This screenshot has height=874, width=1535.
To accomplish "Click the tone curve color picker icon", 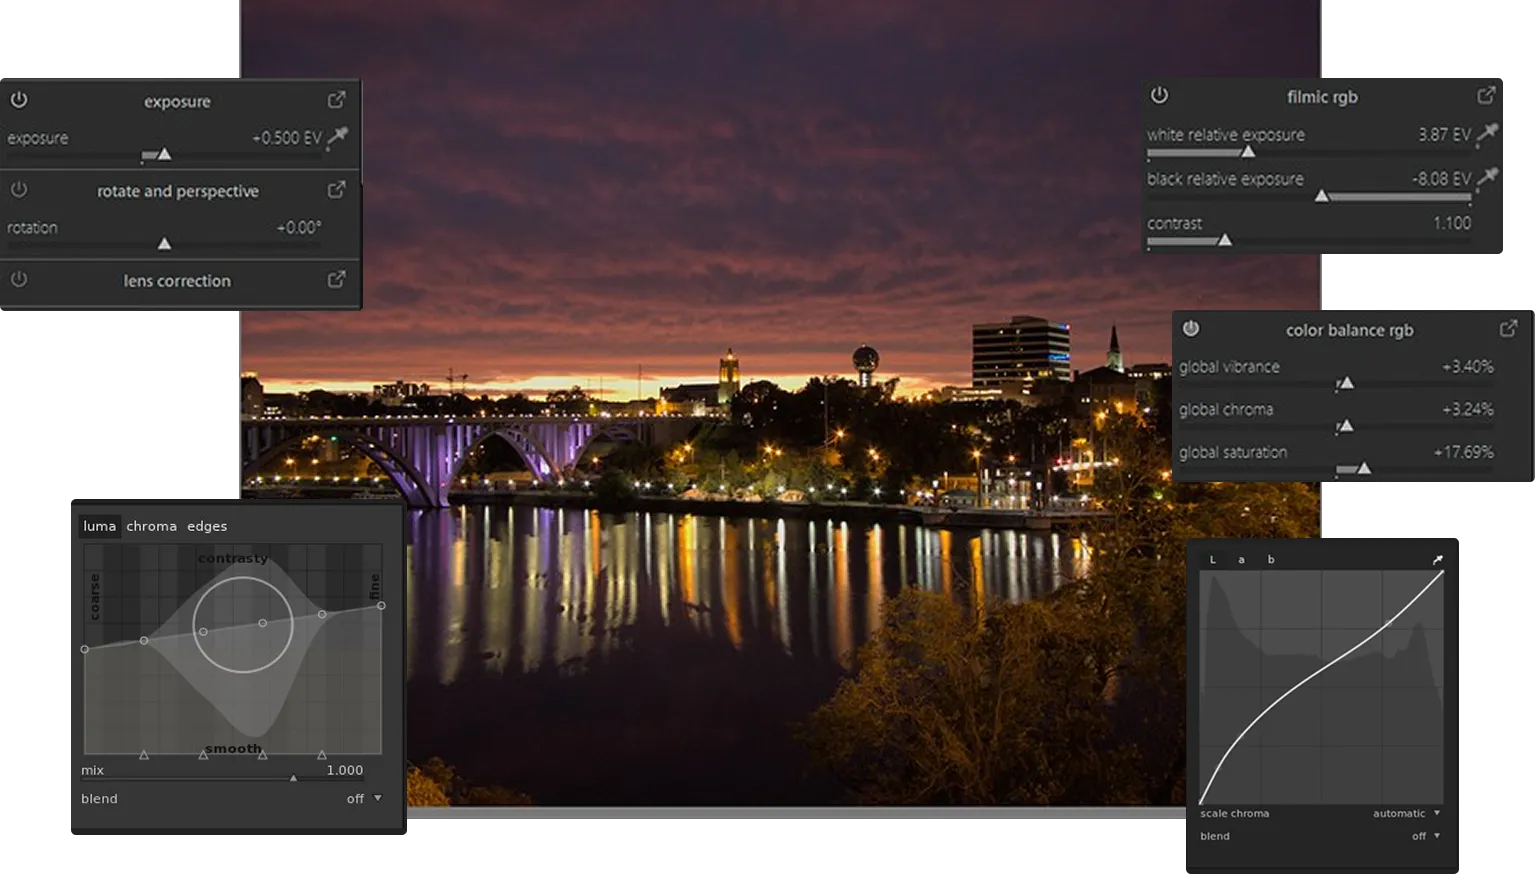I will tap(1438, 559).
